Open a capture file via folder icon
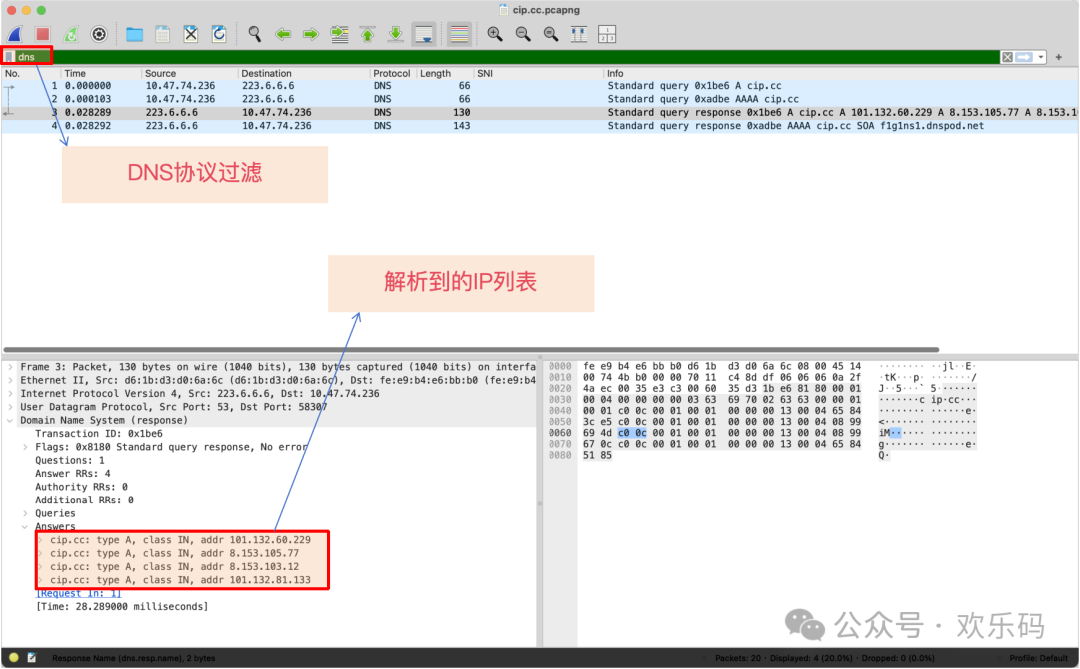This screenshot has height=669, width=1080. (x=134, y=34)
